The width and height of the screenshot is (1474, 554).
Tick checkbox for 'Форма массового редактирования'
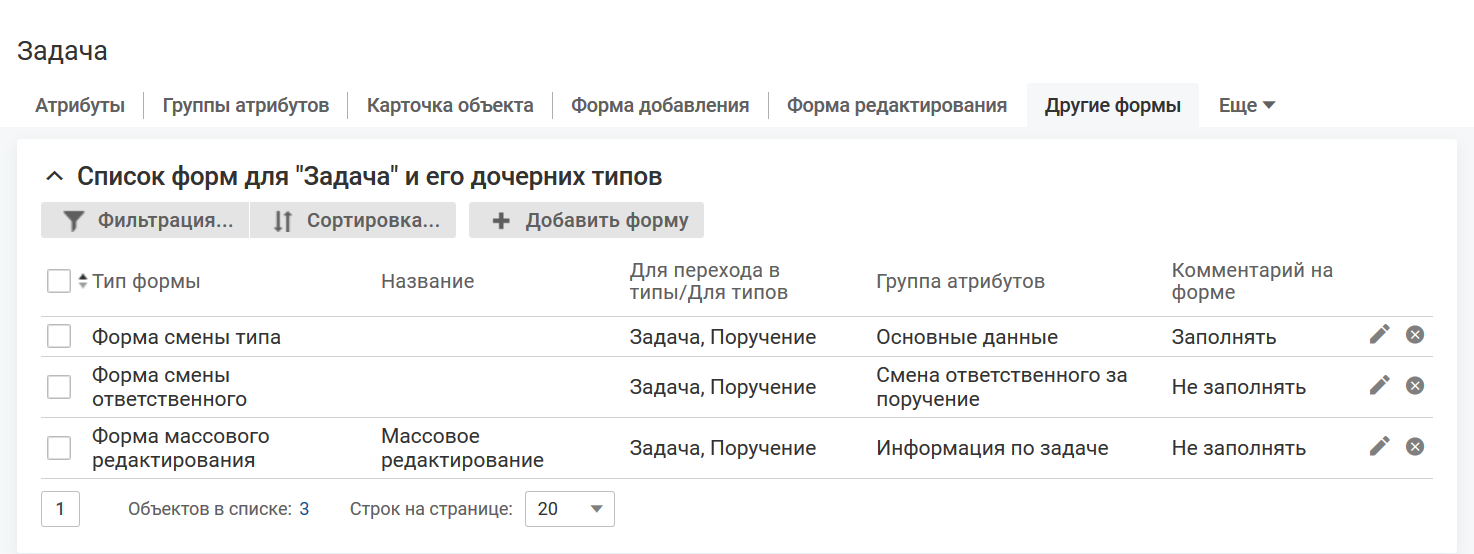point(59,448)
